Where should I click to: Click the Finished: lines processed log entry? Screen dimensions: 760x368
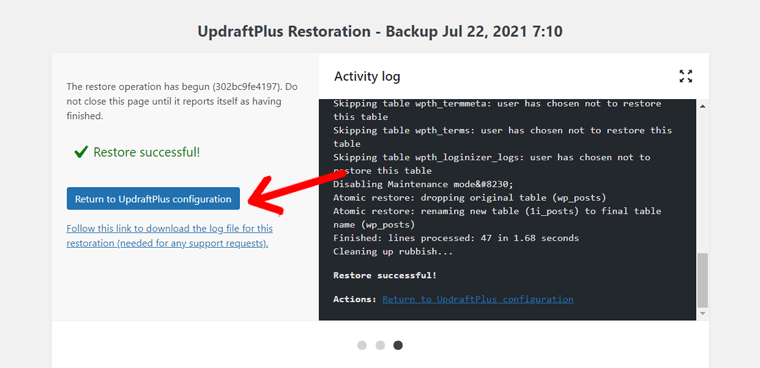[456, 238]
